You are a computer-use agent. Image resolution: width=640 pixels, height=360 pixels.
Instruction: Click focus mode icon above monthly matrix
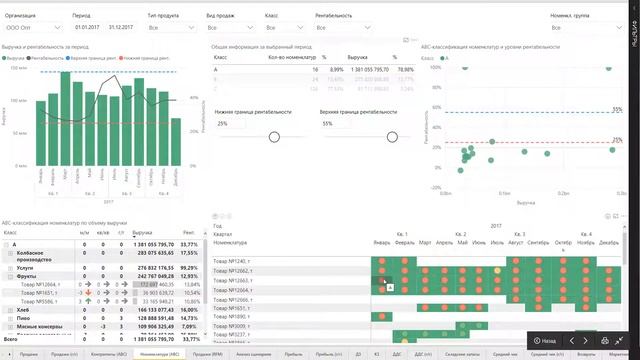[616, 216]
